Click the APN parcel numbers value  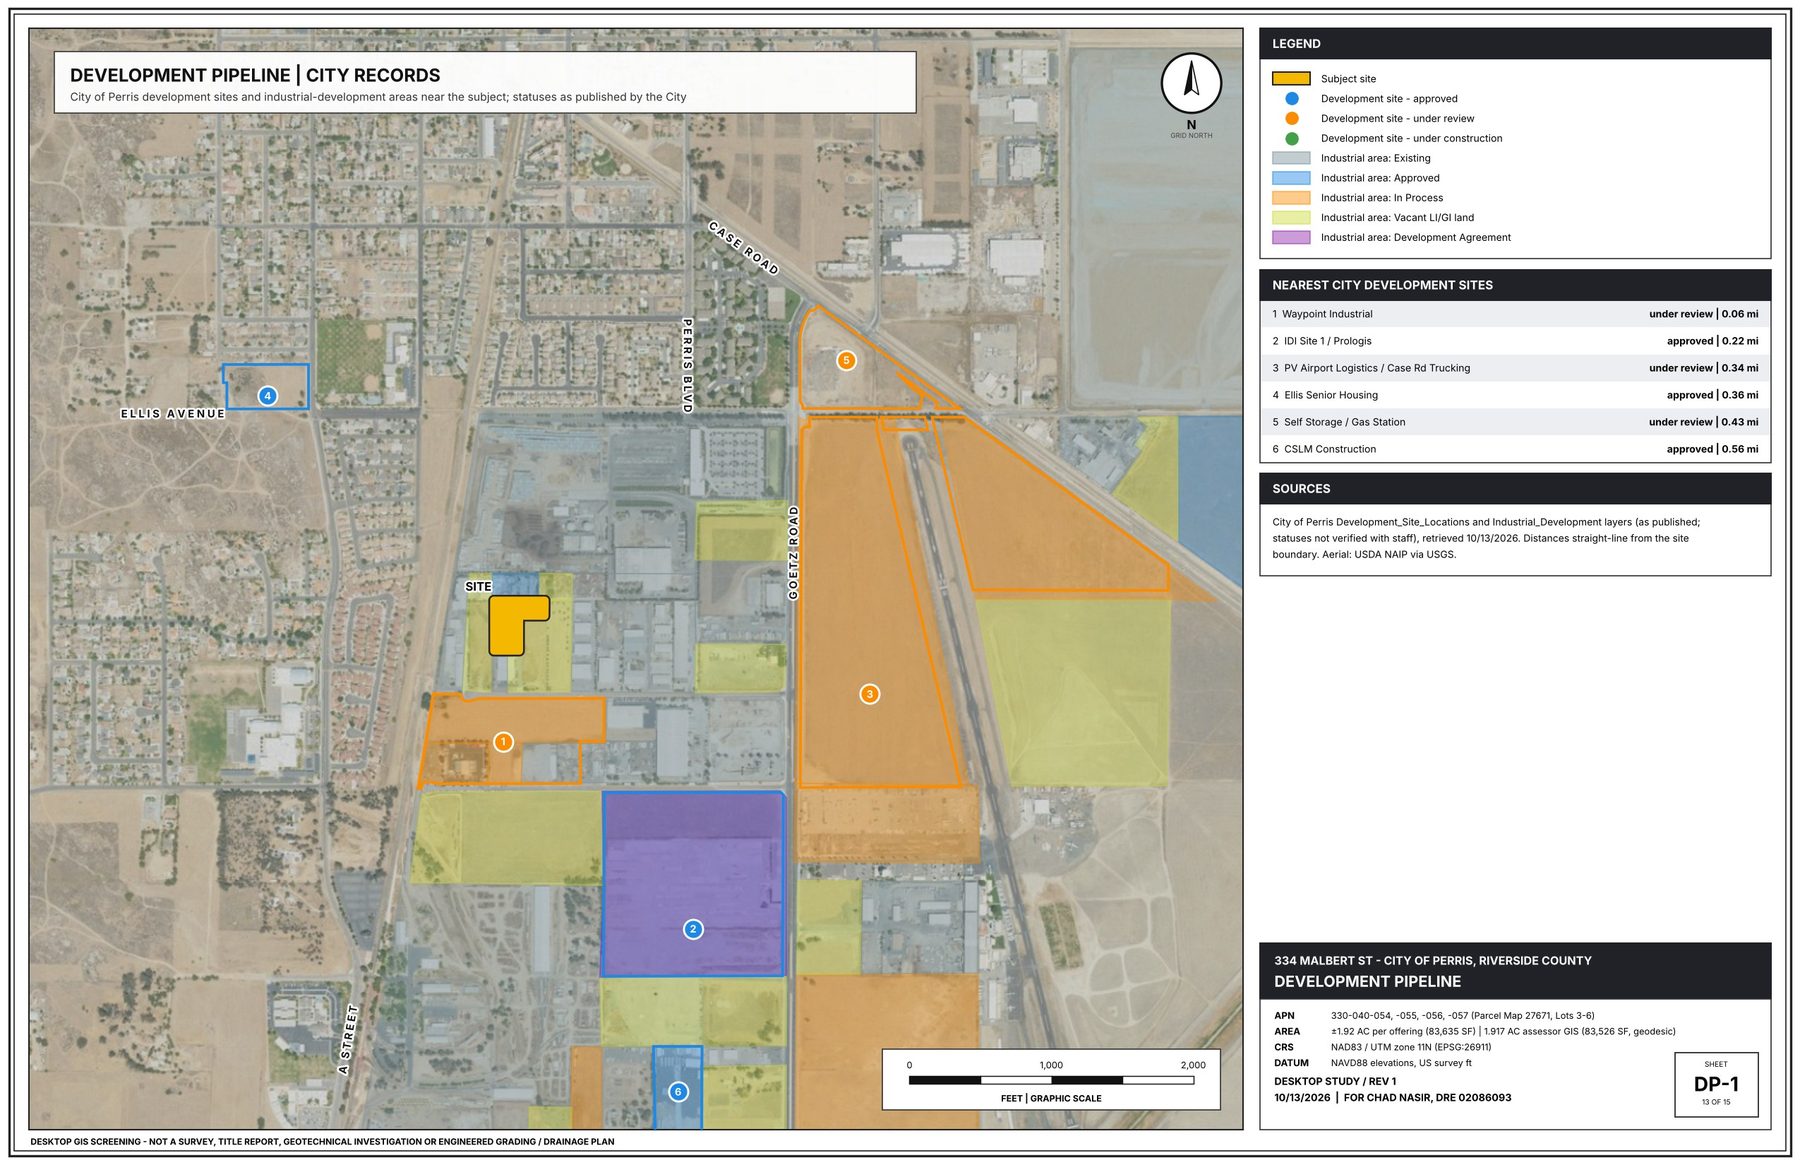[x=1463, y=1016]
